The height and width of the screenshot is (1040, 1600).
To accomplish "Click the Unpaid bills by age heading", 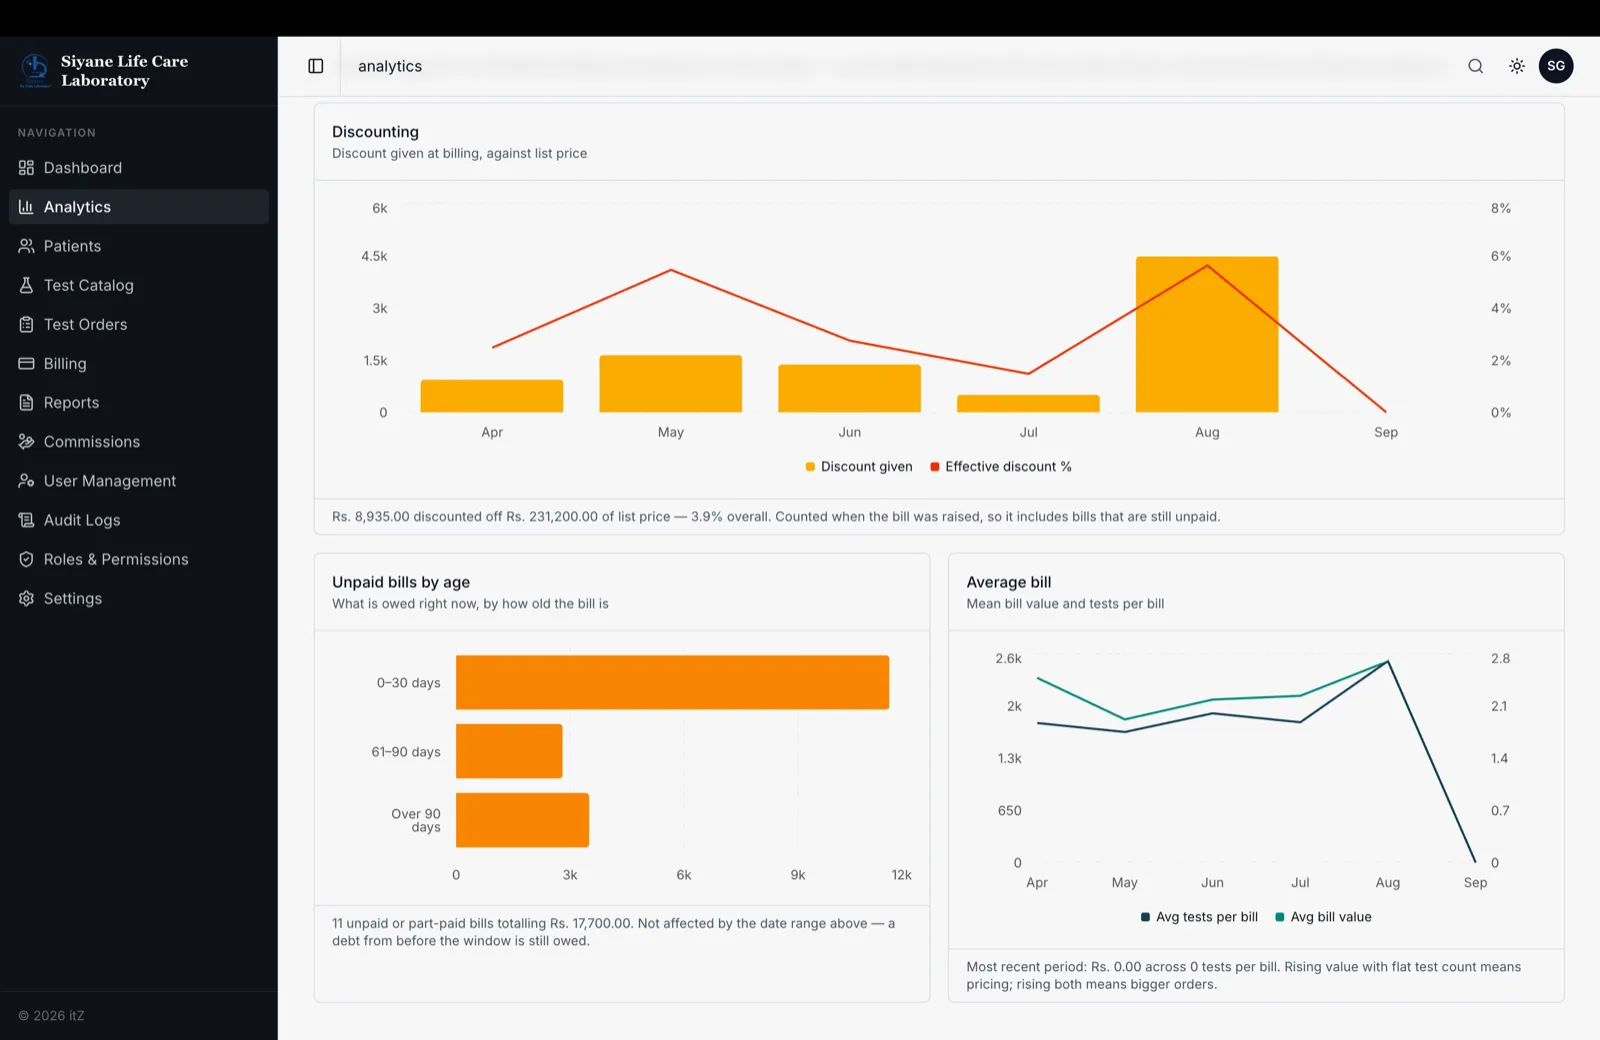I will click(401, 582).
